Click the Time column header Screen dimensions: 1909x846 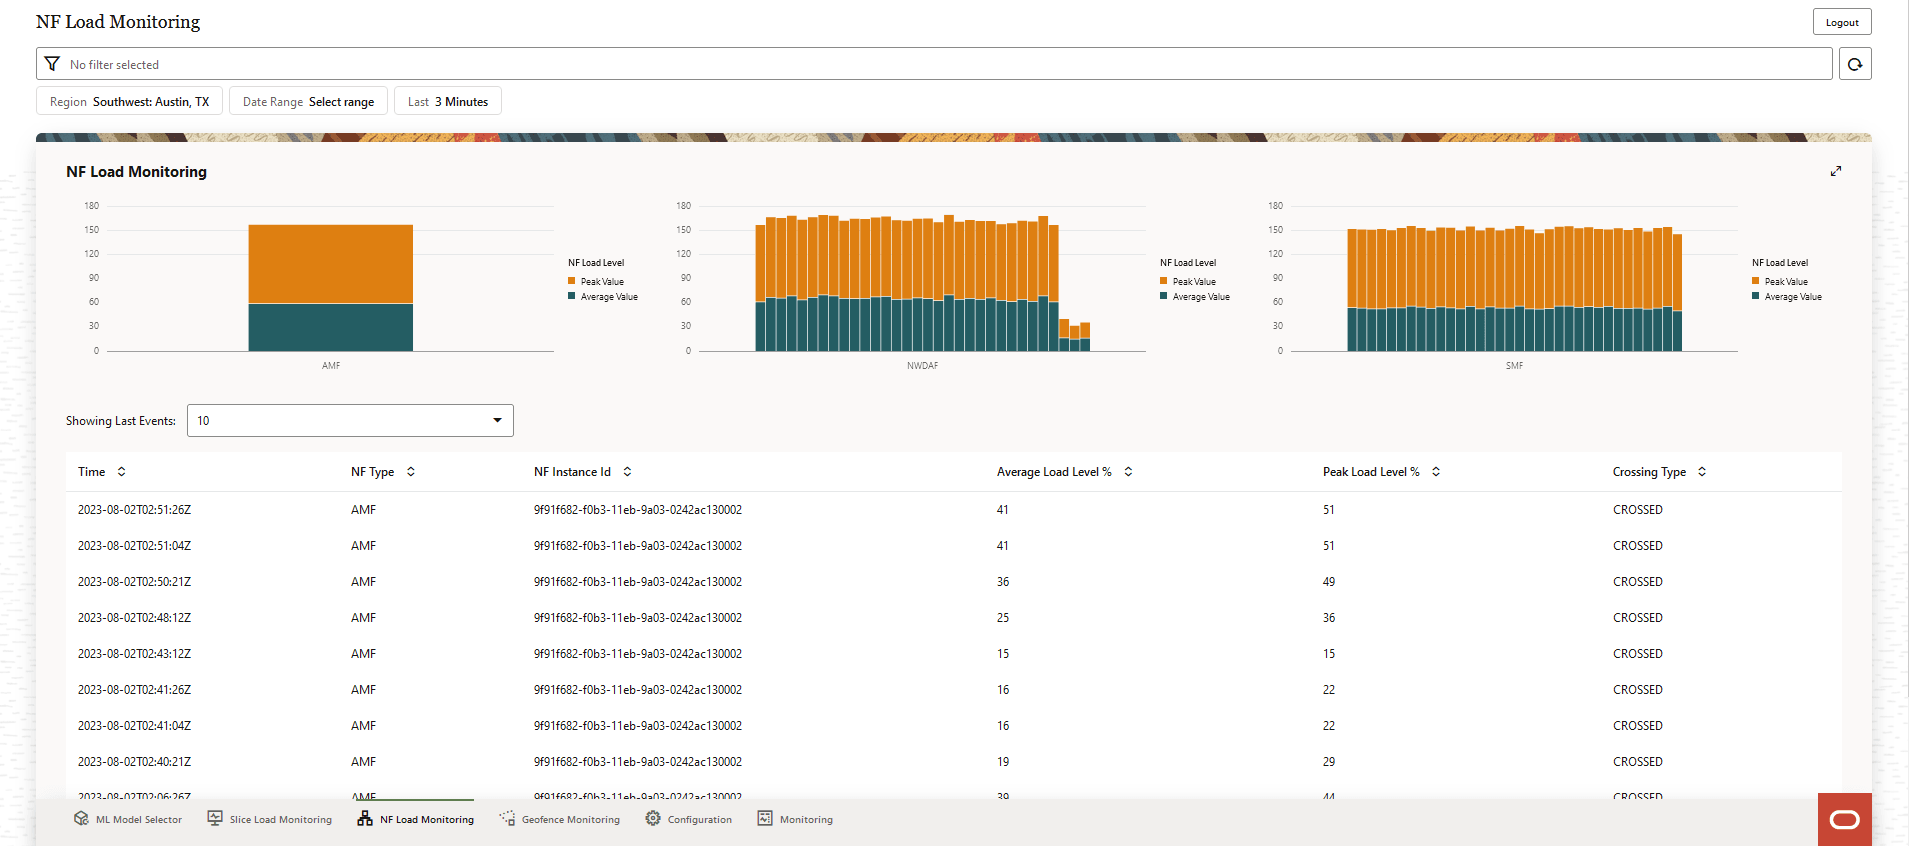pos(92,472)
